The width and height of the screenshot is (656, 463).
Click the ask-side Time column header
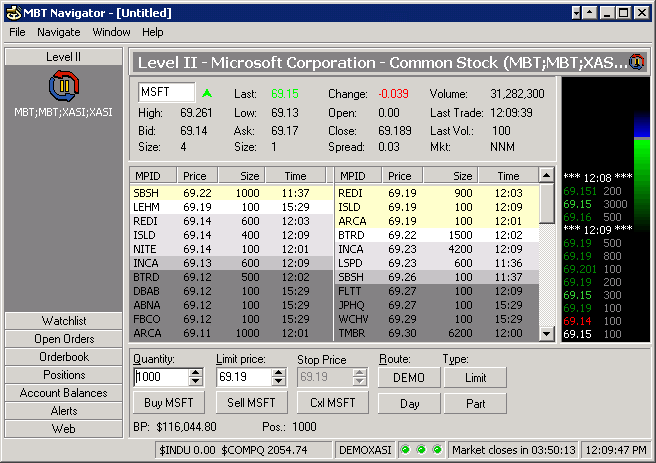(x=508, y=176)
